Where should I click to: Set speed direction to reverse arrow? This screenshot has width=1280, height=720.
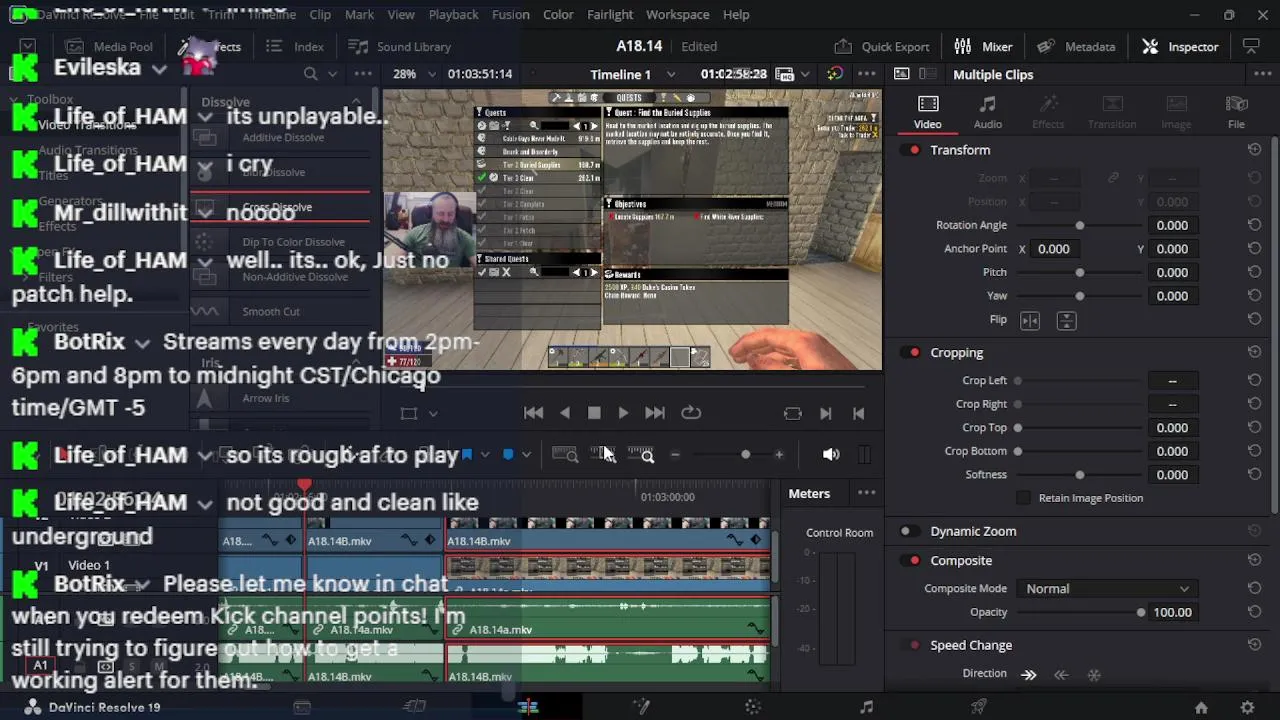1061,674
